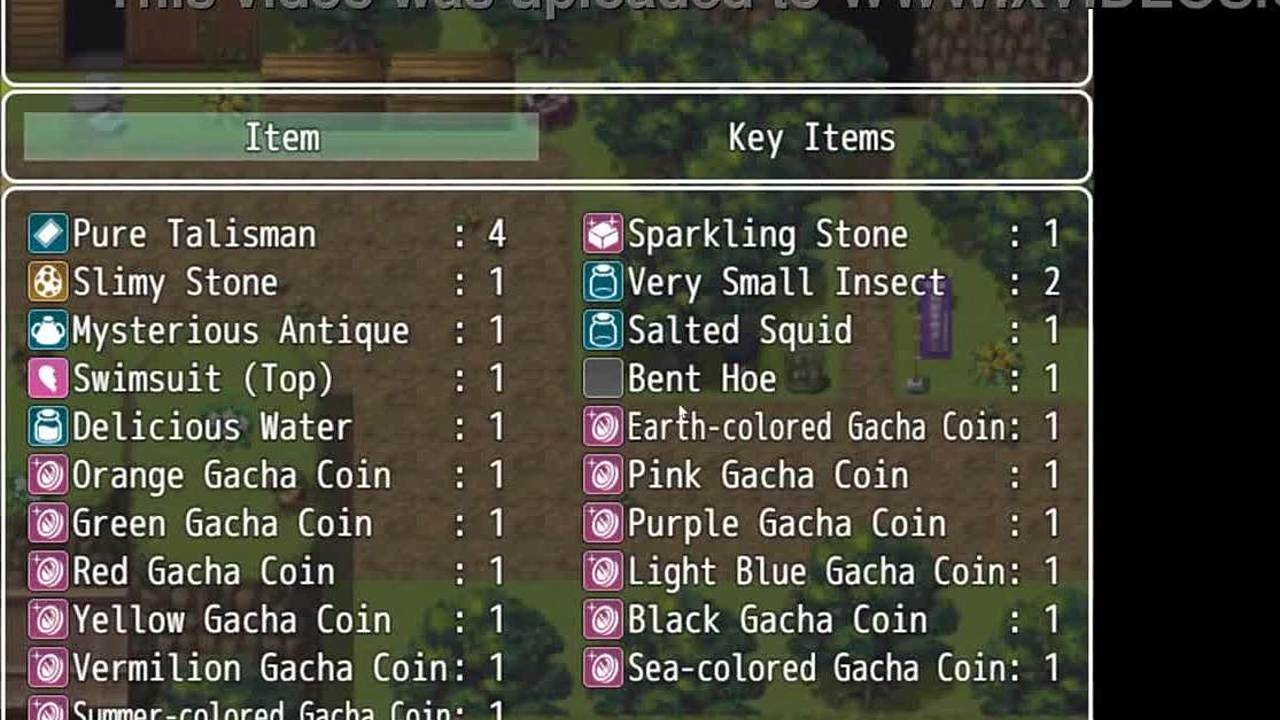Select the Mysterious Antique pot icon
This screenshot has height=720, width=1280.
click(47, 330)
